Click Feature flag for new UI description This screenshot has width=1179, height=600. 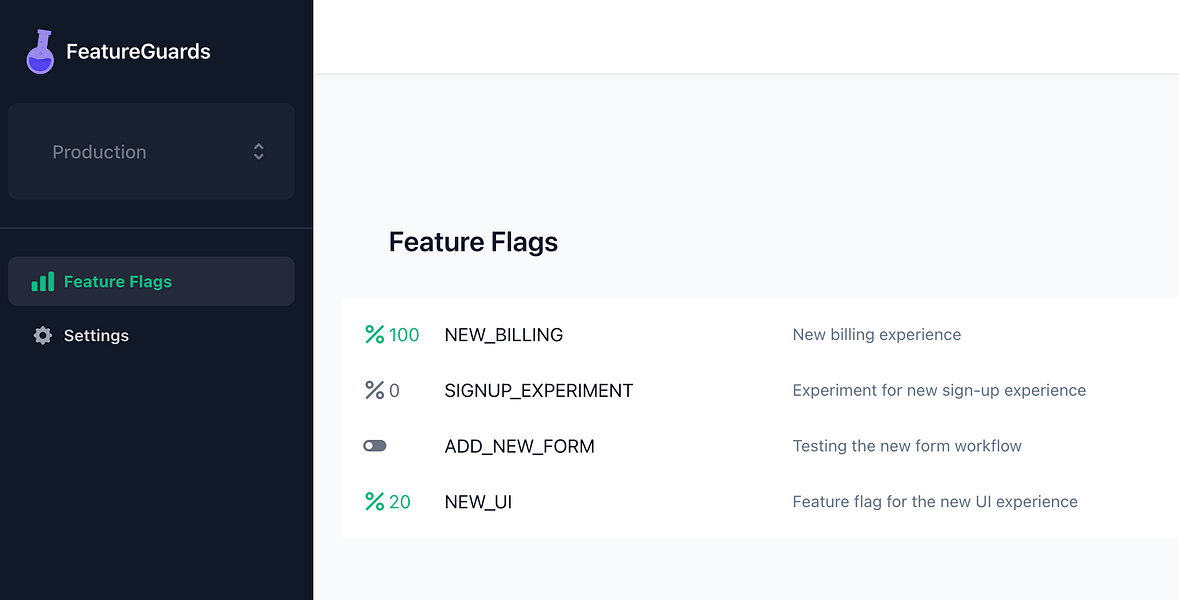[x=935, y=502]
